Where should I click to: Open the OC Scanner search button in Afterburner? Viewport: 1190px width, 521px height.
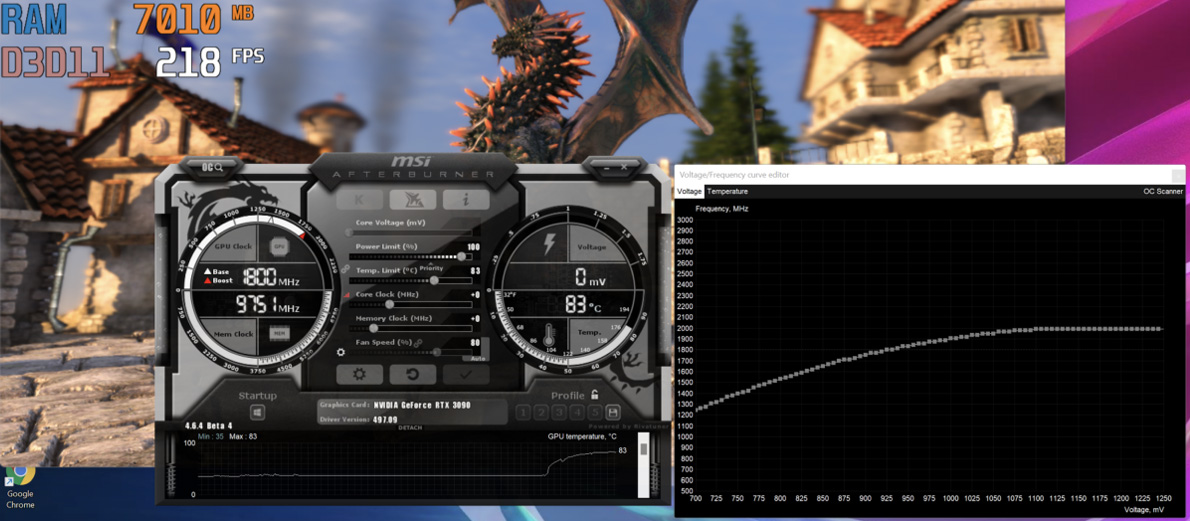(x=212, y=166)
